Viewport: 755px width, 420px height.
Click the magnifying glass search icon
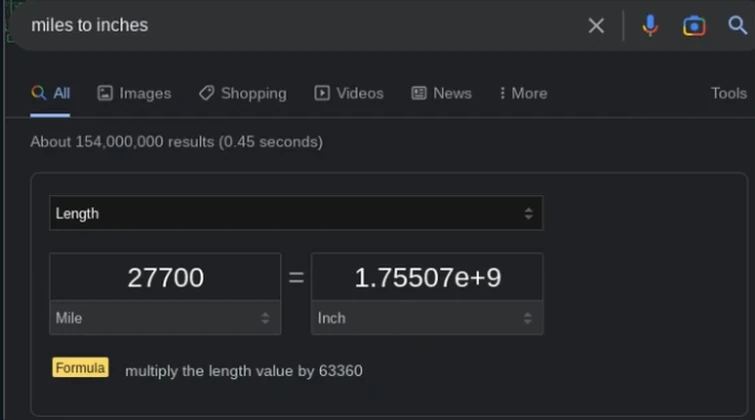[738, 26]
